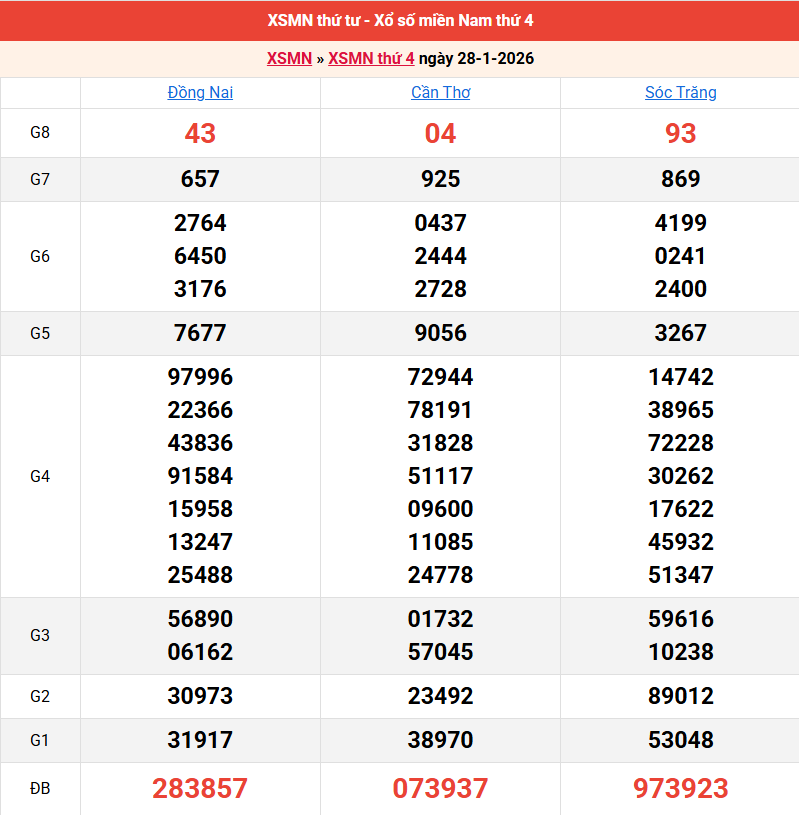Click the G7 row label

click(x=40, y=179)
